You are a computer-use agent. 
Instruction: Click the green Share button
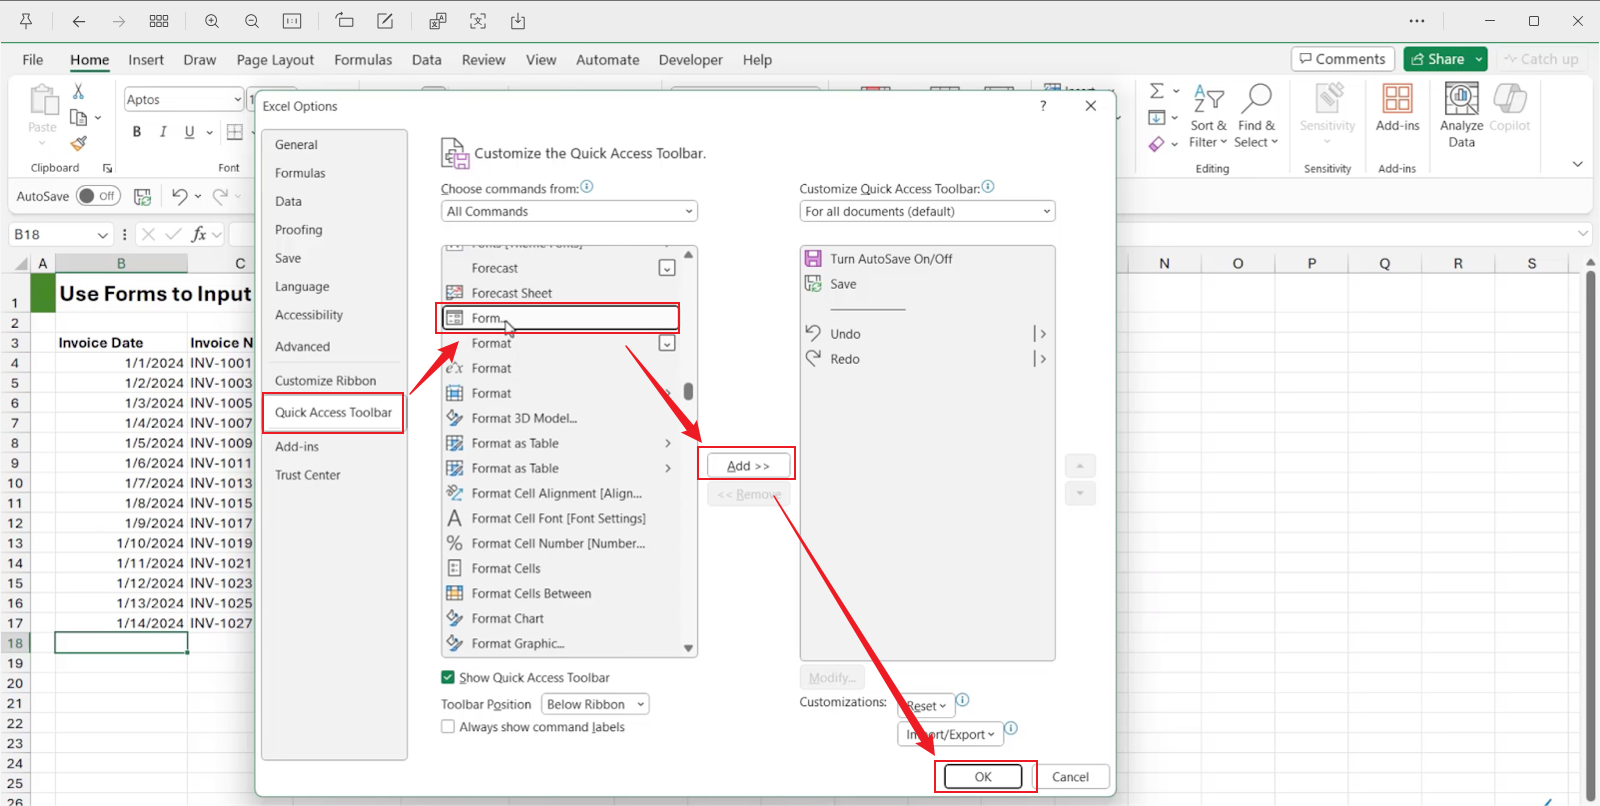coord(1437,59)
